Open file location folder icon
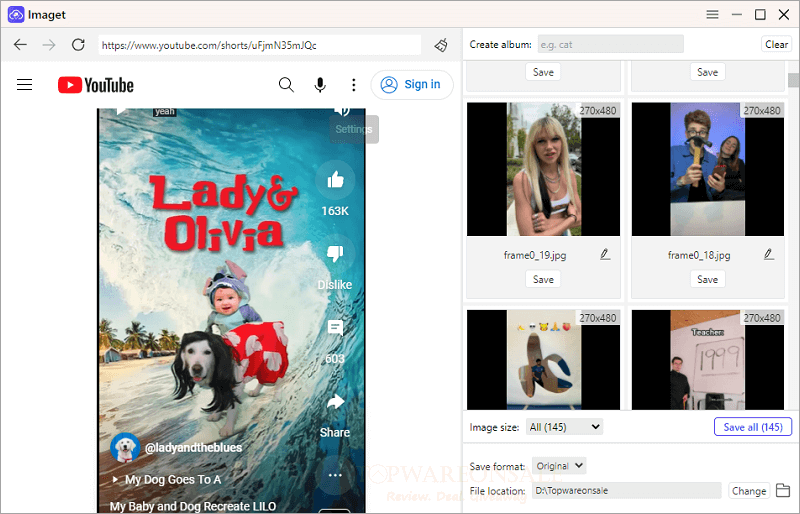 (783, 491)
